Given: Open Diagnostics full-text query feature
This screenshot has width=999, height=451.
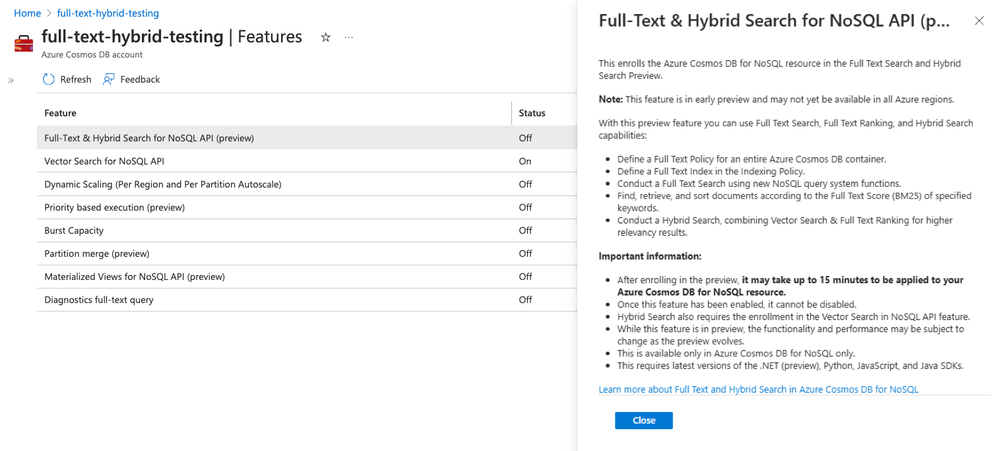Looking at the screenshot, I should (x=99, y=299).
